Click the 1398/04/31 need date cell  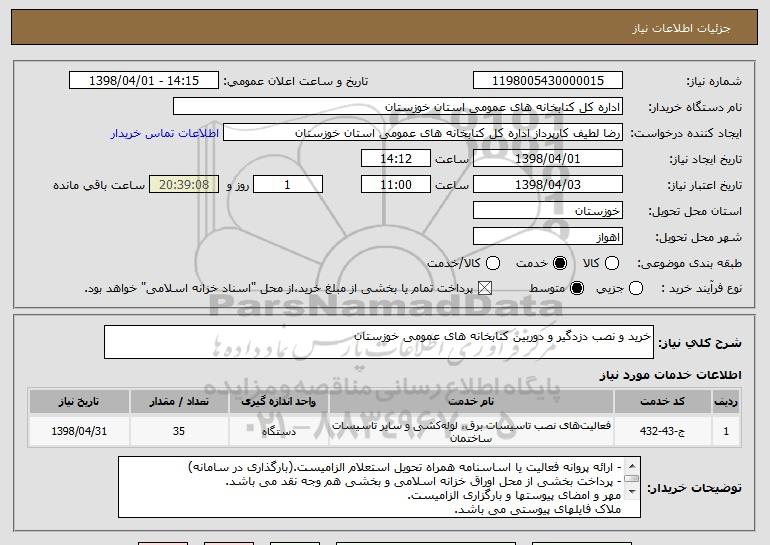(x=79, y=431)
